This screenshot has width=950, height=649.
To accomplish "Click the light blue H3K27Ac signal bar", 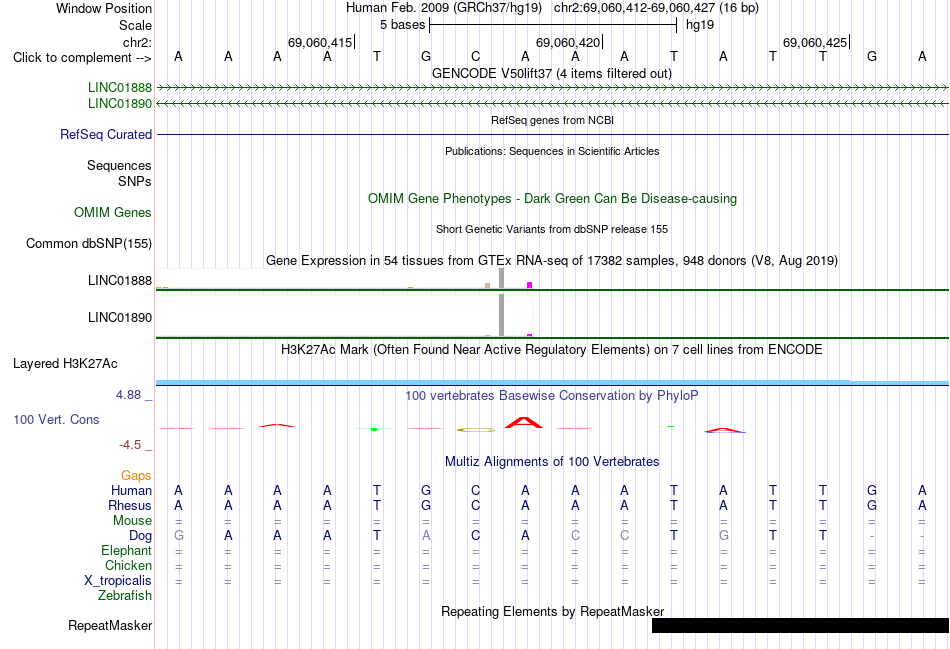I will (552, 382).
